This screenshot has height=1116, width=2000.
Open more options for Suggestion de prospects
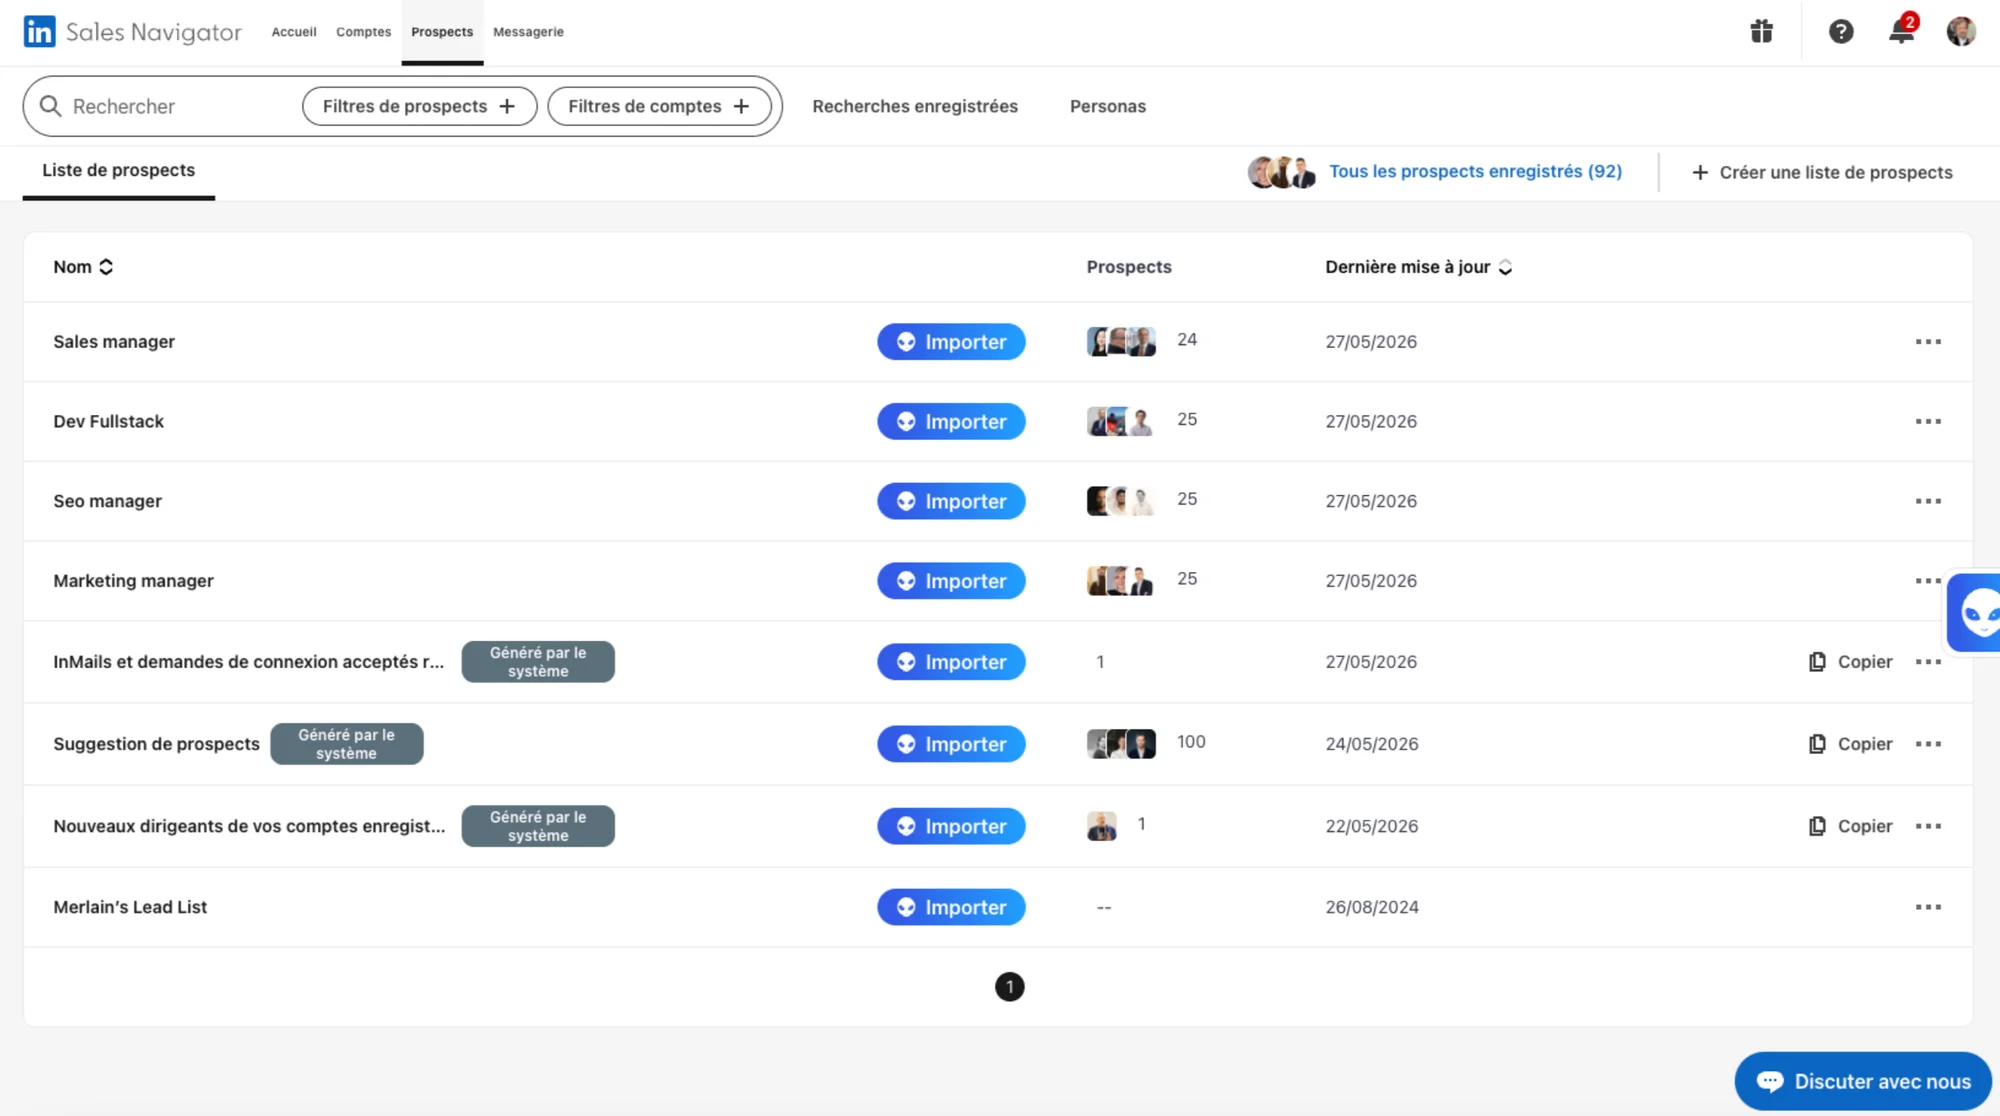coord(1928,744)
